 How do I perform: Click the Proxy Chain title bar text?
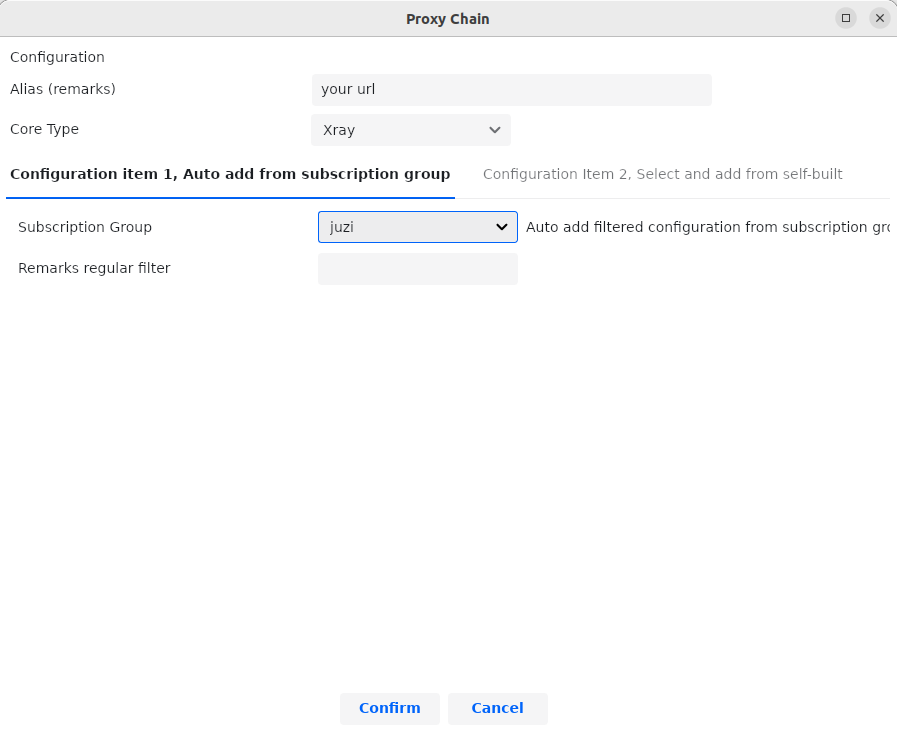[447, 19]
